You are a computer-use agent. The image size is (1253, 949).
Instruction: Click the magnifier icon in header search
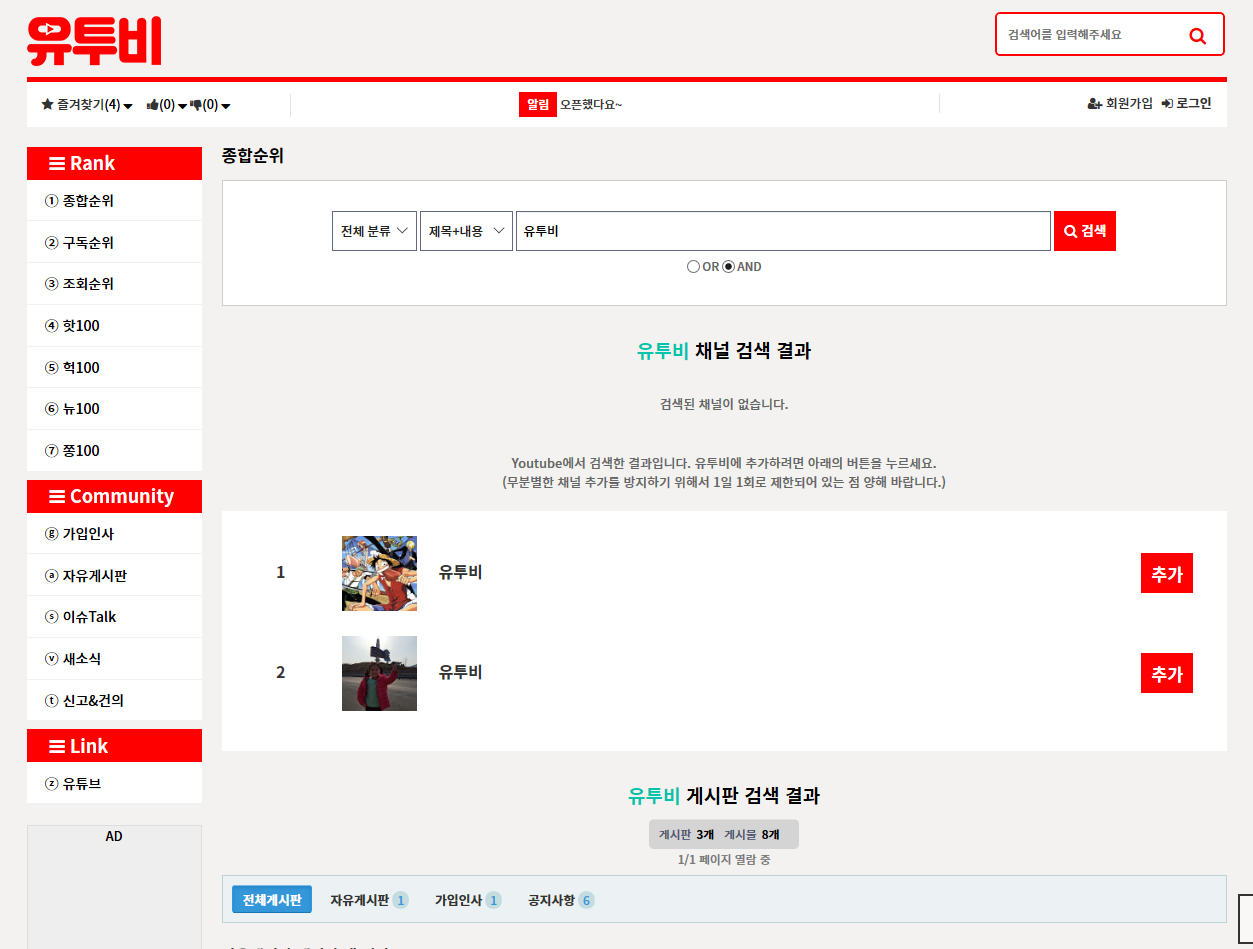tap(1197, 35)
